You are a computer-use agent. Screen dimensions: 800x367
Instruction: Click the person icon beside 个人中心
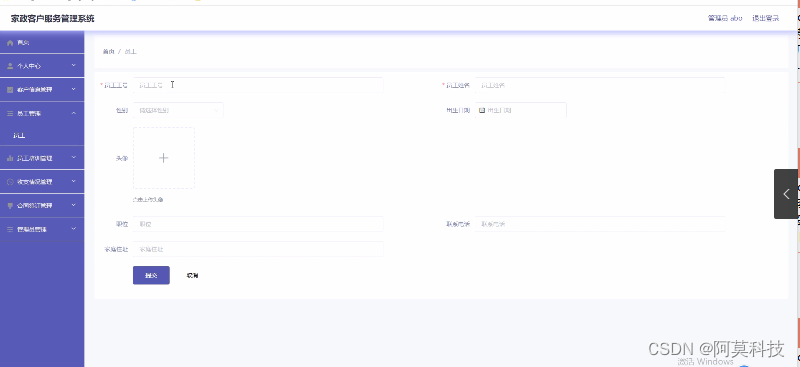pos(10,66)
